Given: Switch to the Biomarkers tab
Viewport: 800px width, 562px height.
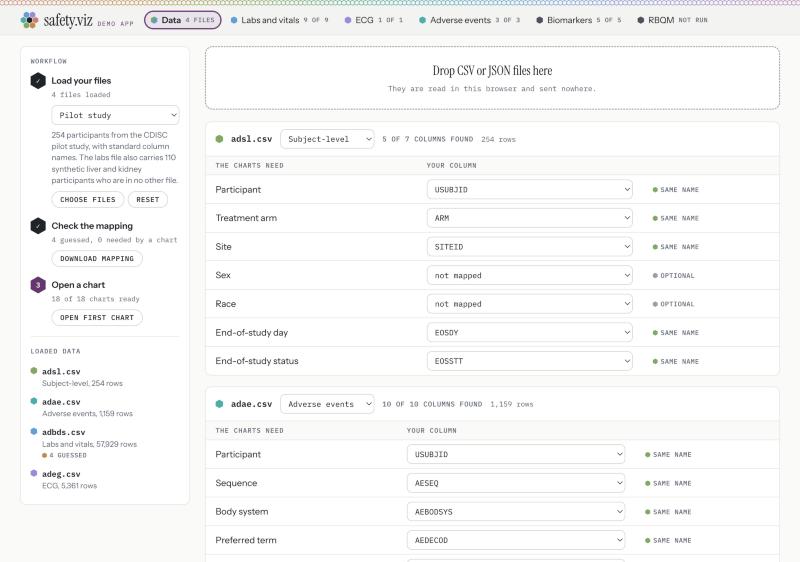Looking at the screenshot, I should point(579,20).
